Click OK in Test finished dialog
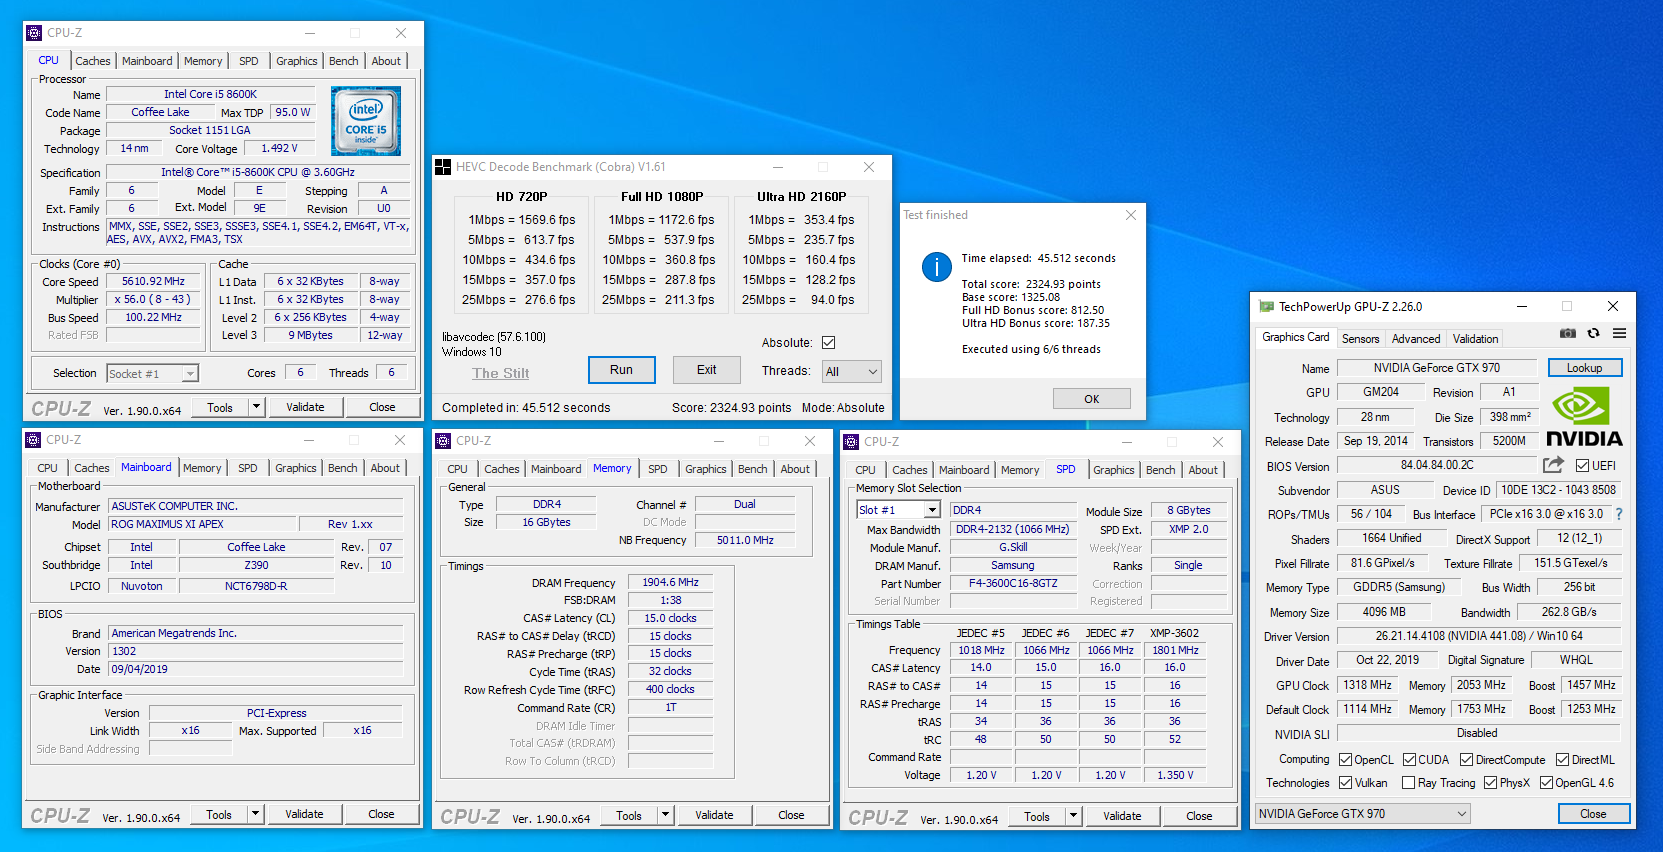Screen dimensions: 1663x852 click(x=1092, y=399)
